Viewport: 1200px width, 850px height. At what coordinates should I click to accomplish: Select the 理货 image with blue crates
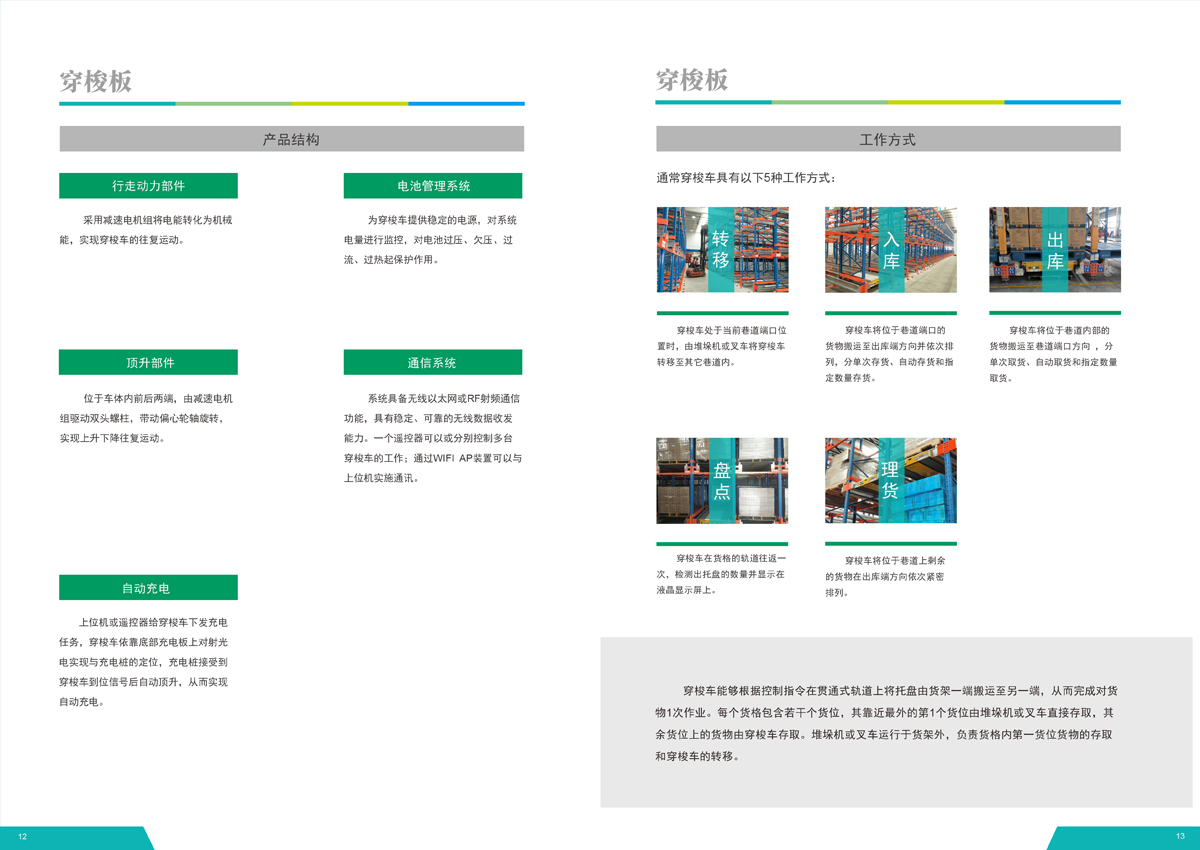pyautogui.click(x=890, y=480)
